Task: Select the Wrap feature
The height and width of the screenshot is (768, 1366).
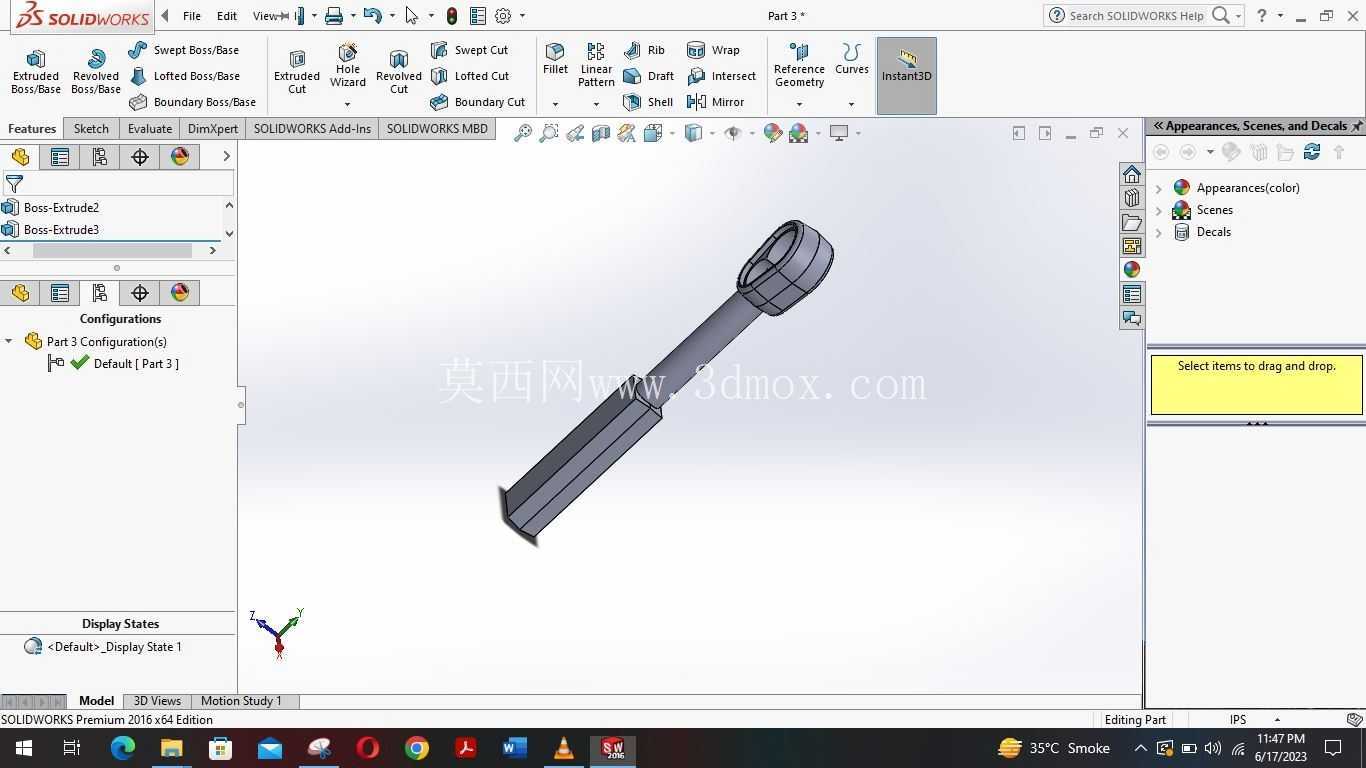Action: (x=713, y=50)
